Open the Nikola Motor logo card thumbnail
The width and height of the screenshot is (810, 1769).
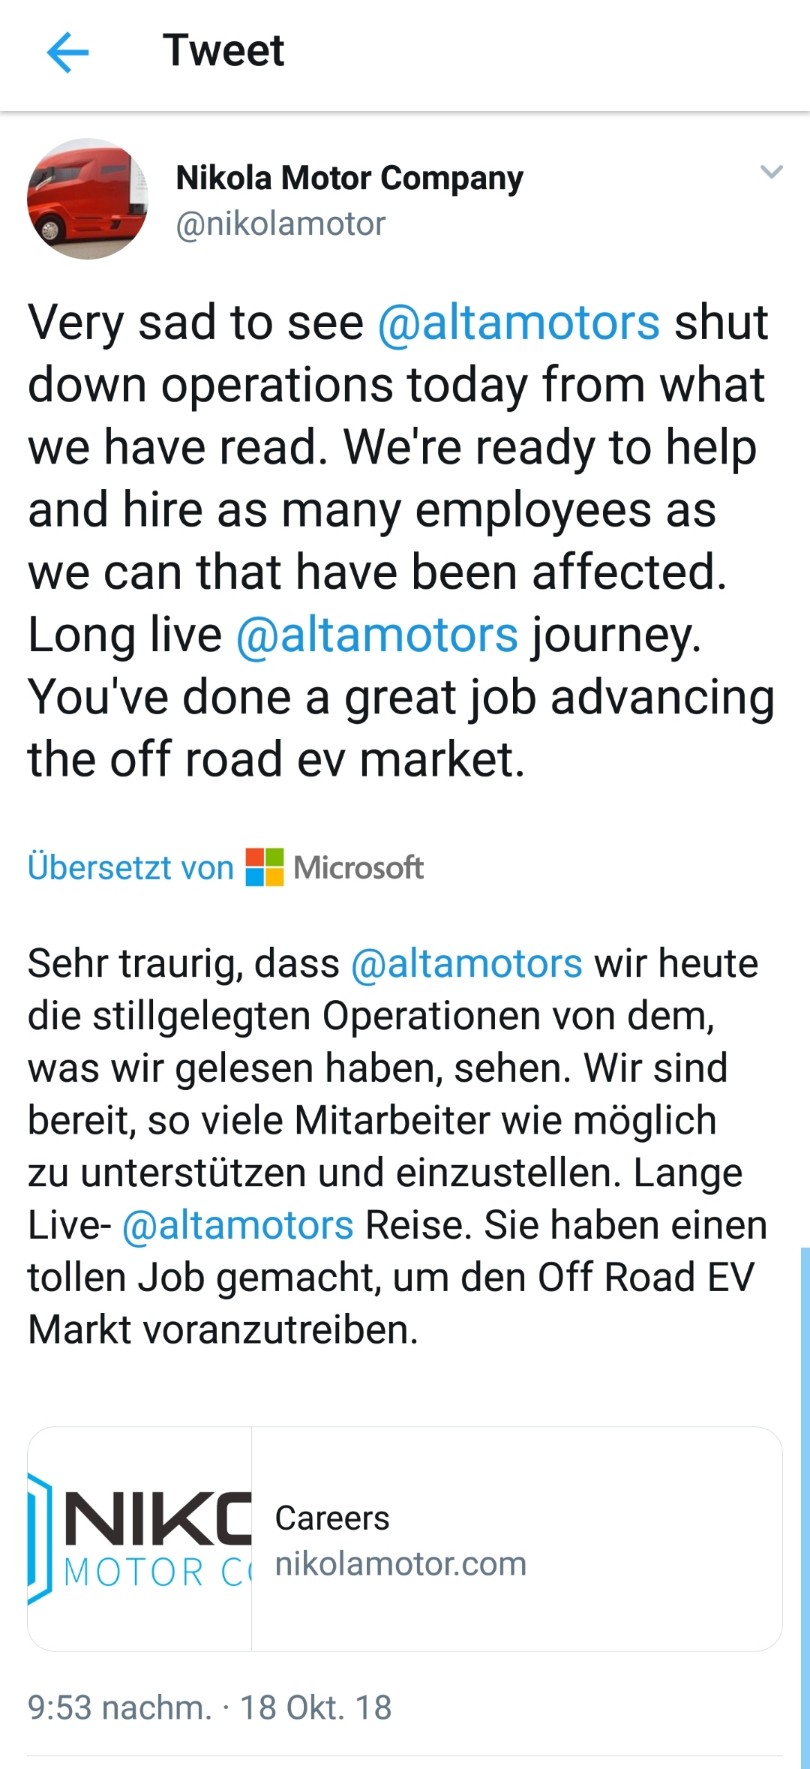140,1538
